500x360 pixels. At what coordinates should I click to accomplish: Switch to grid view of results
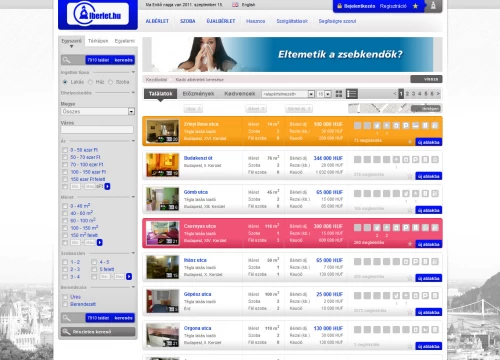[x=339, y=94]
